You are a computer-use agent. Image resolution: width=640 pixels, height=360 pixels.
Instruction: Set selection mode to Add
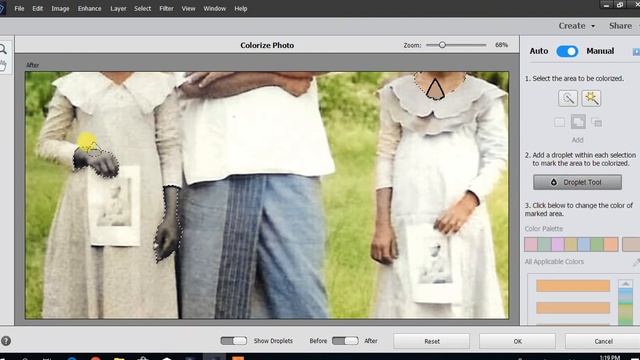[x=578, y=122]
